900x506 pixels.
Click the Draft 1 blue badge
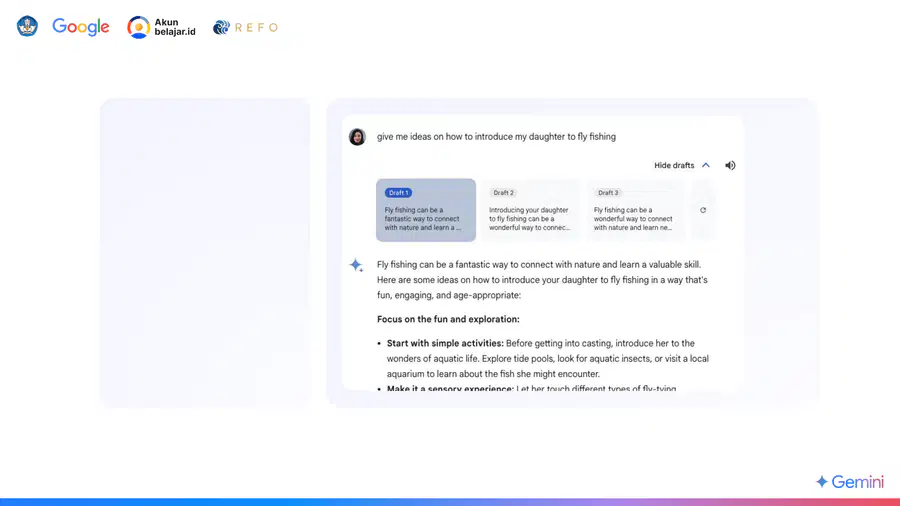coord(398,193)
